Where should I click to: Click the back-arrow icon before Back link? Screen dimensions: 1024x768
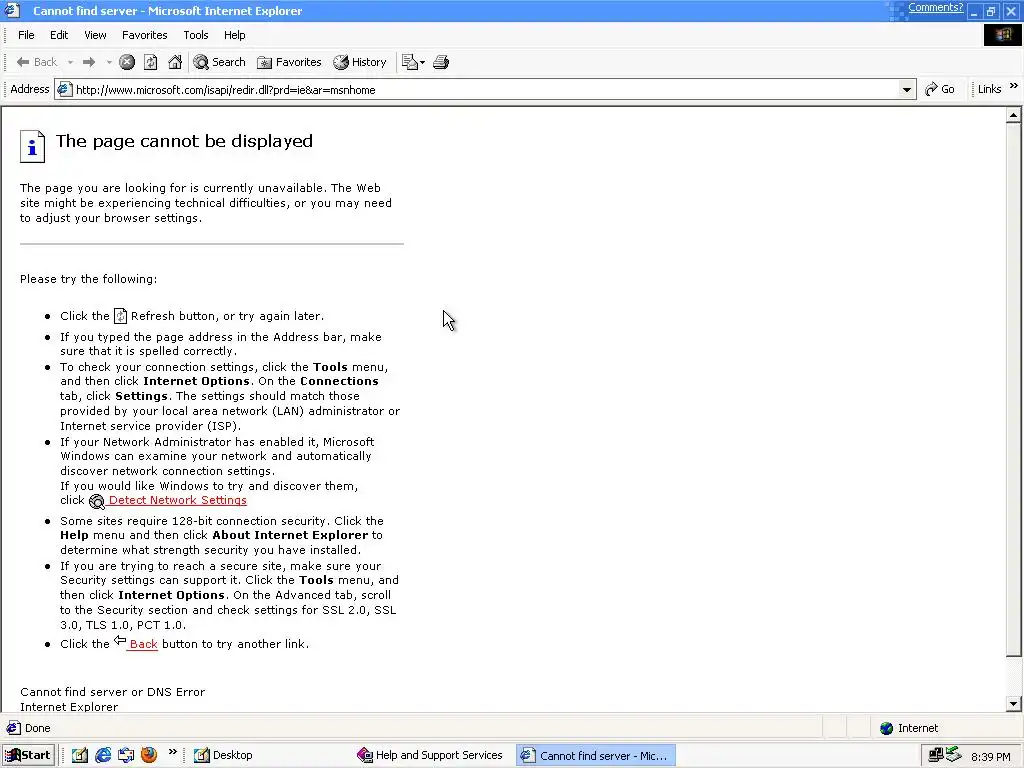coord(120,641)
